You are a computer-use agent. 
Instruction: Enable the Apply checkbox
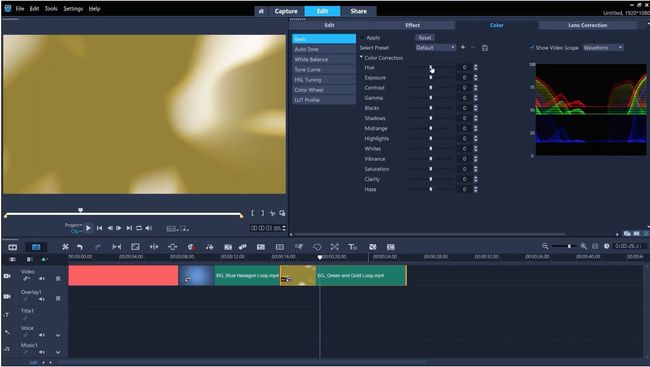pos(362,38)
